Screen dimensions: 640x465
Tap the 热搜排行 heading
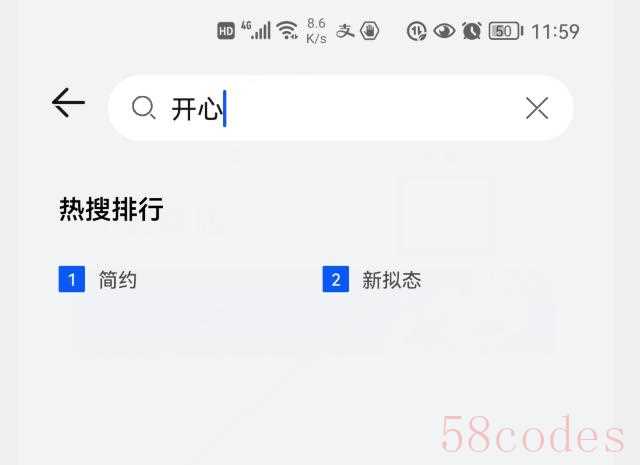click(x=111, y=209)
